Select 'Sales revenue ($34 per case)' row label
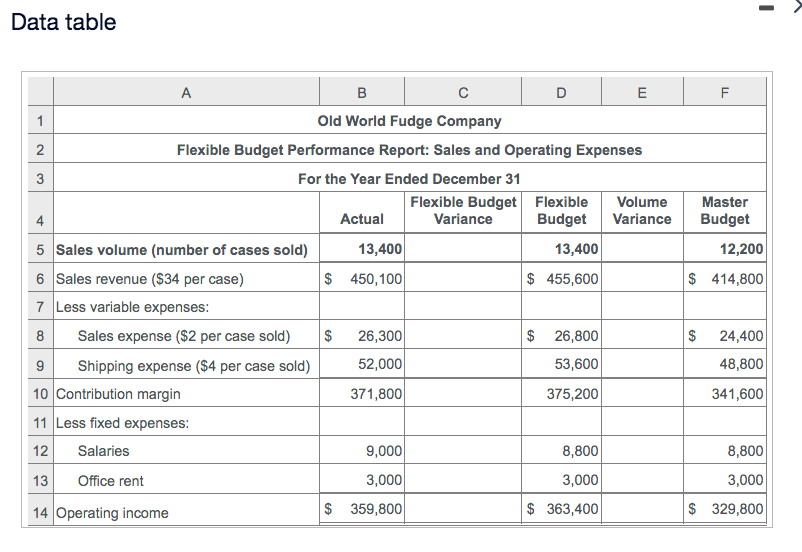The image size is (802, 552). click(x=149, y=279)
